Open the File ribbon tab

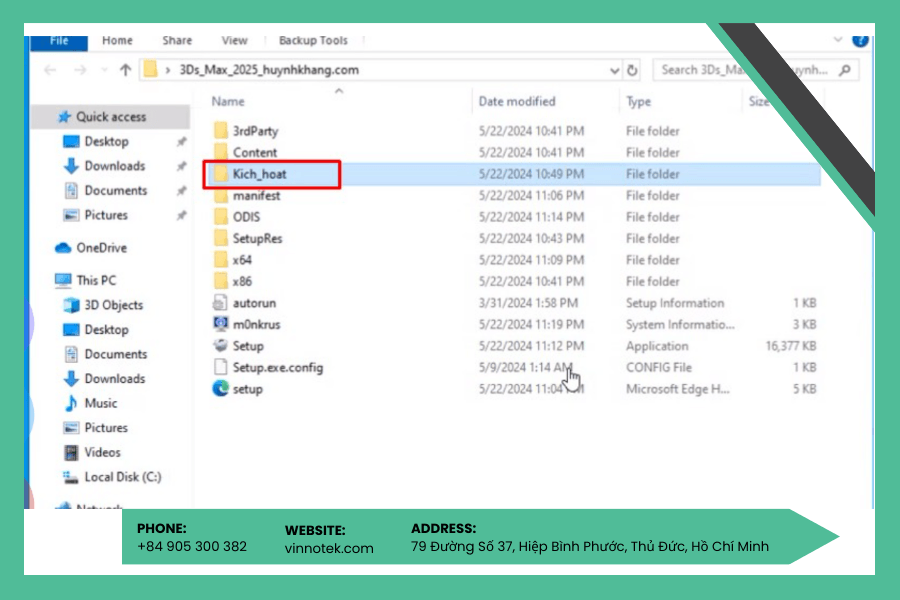tap(59, 41)
